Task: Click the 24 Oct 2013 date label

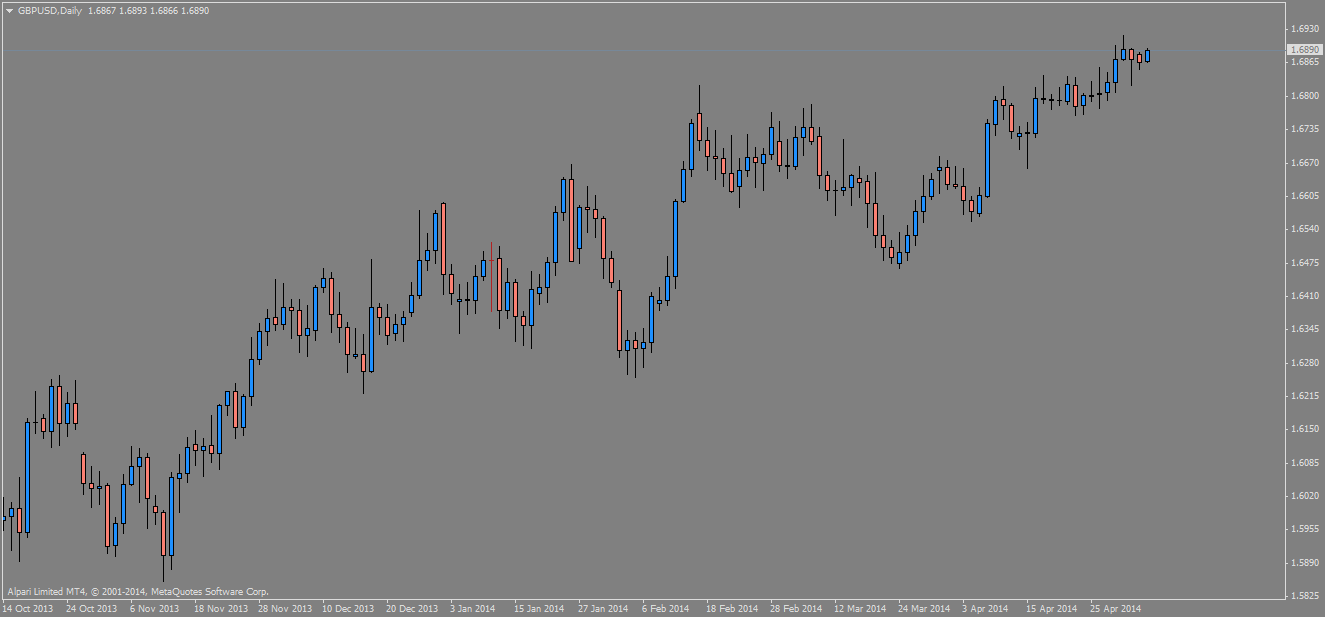Action: [92, 608]
